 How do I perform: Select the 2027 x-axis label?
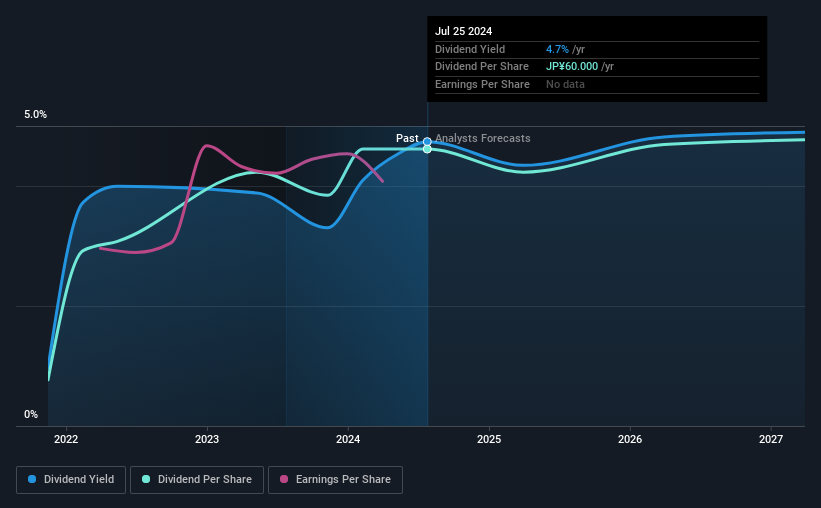coord(771,439)
